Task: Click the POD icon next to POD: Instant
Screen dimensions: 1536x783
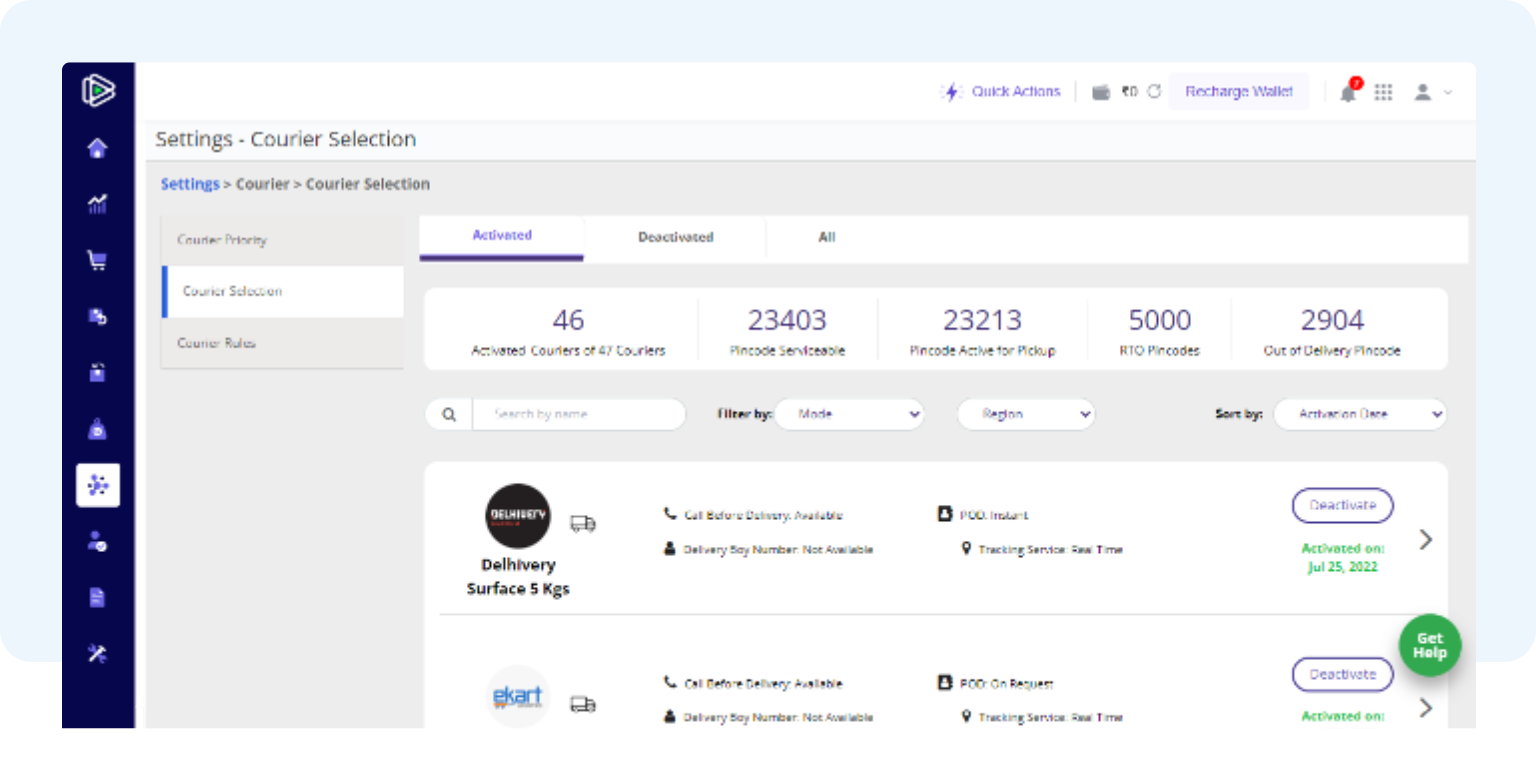Action: pos(944,514)
